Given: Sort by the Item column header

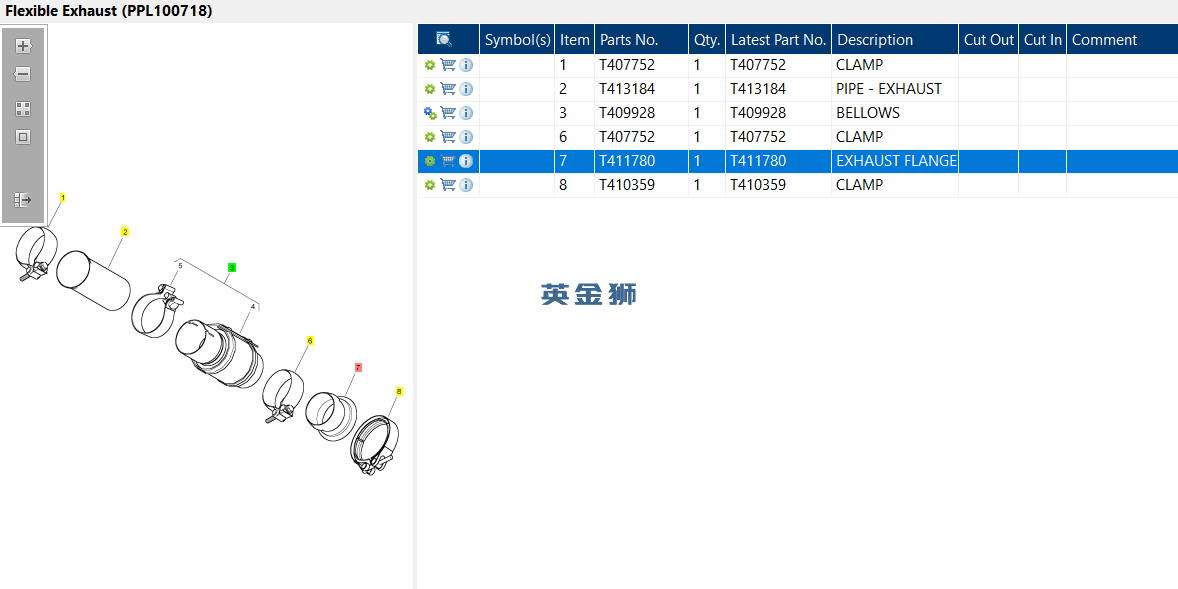Looking at the screenshot, I should (575, 40).
